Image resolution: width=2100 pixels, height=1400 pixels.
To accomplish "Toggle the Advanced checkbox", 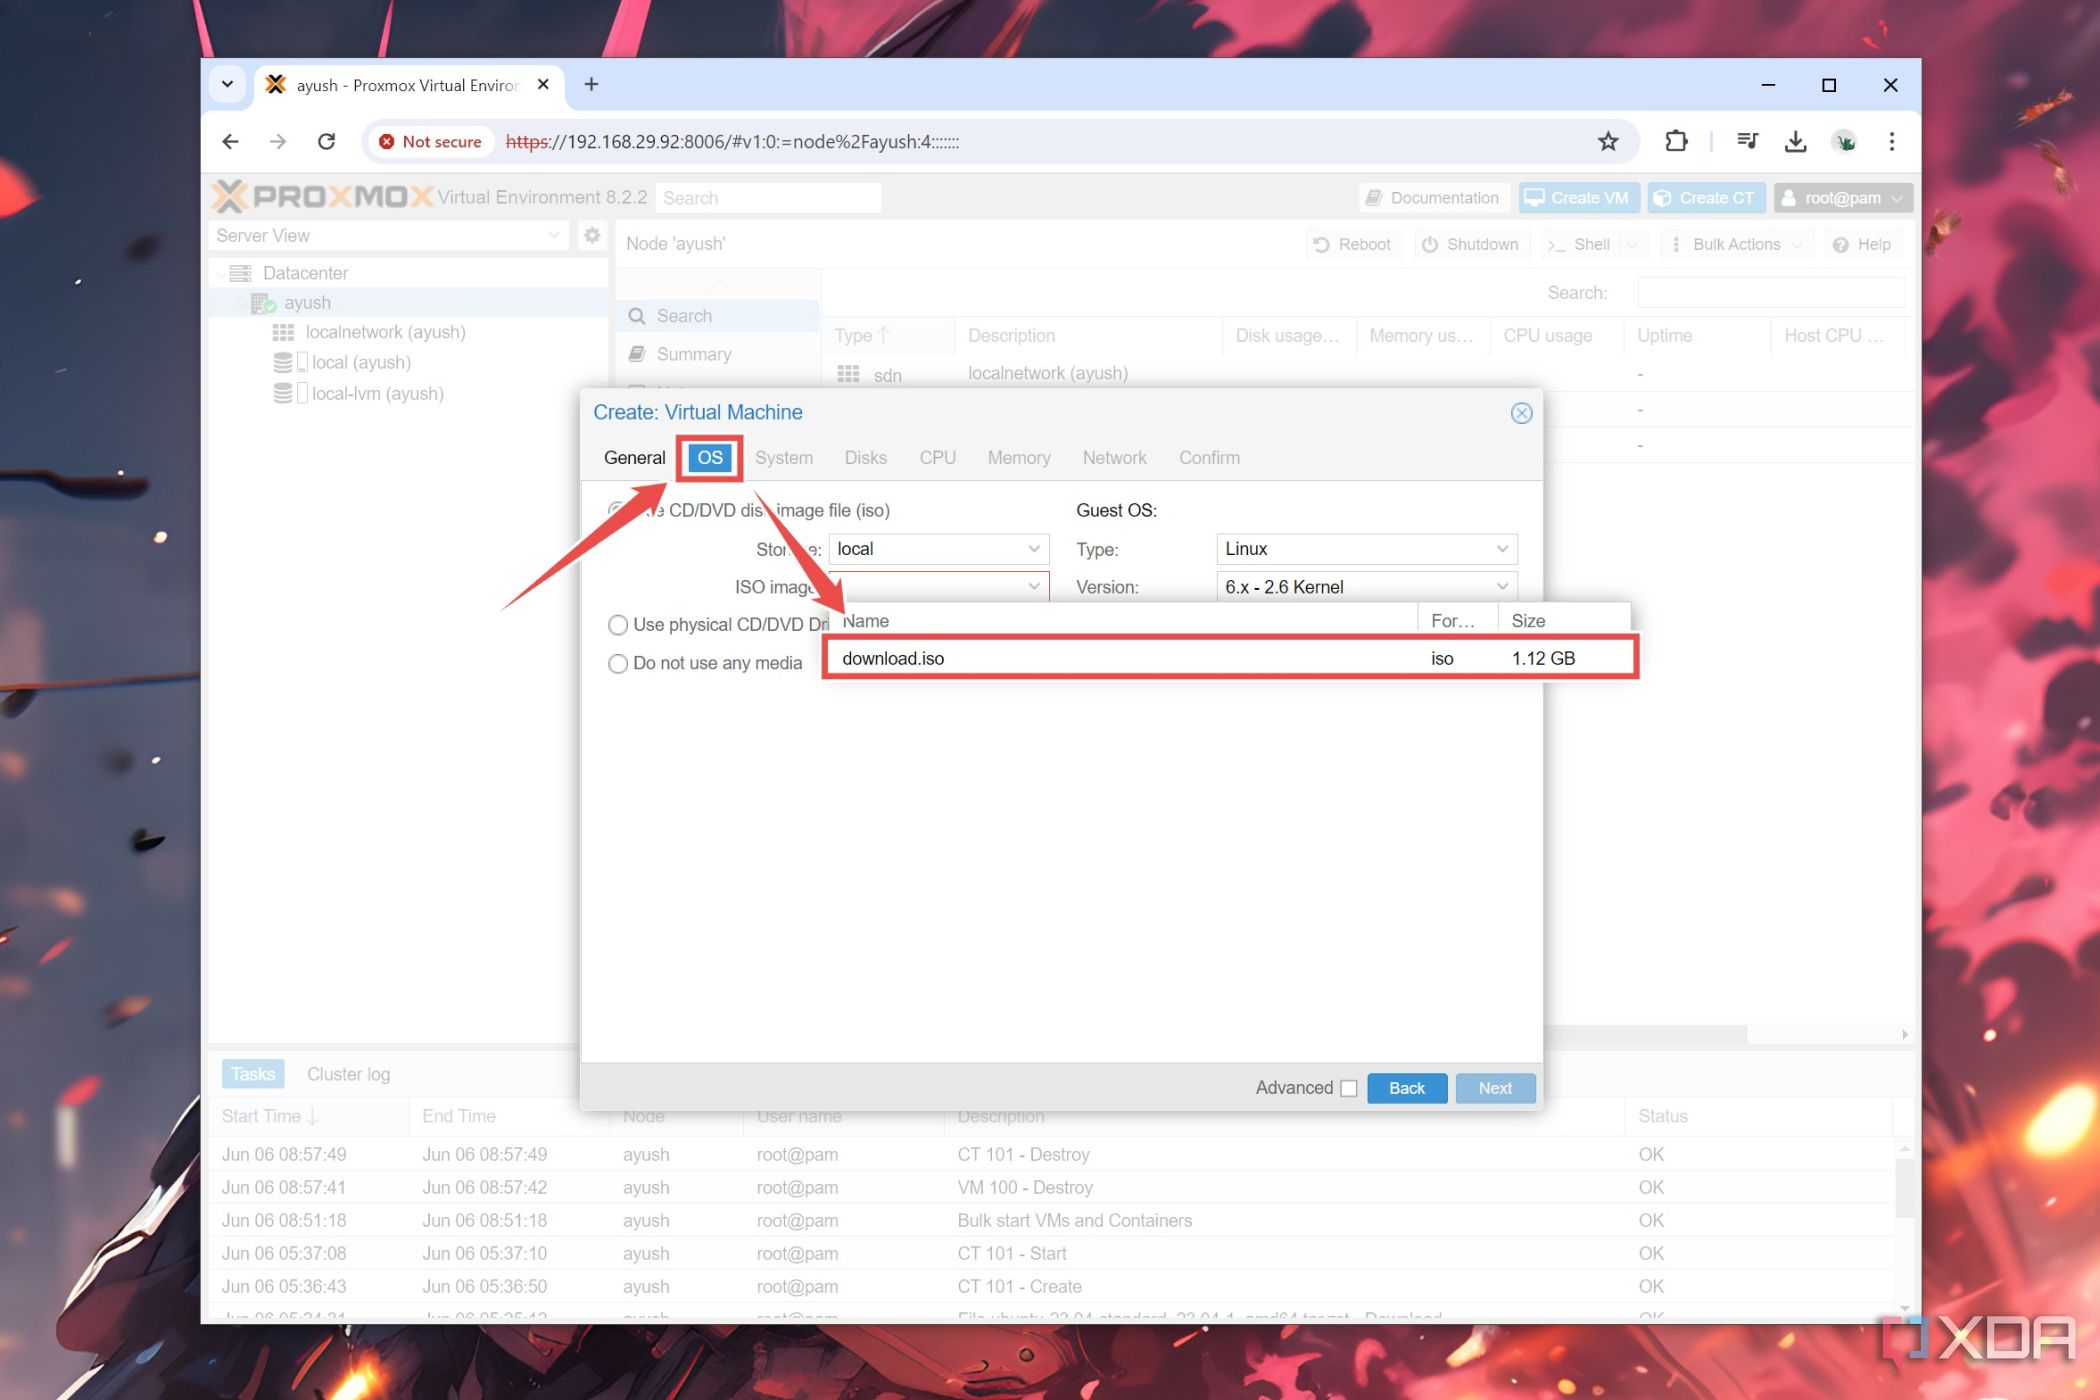I will point(1347,1088).
